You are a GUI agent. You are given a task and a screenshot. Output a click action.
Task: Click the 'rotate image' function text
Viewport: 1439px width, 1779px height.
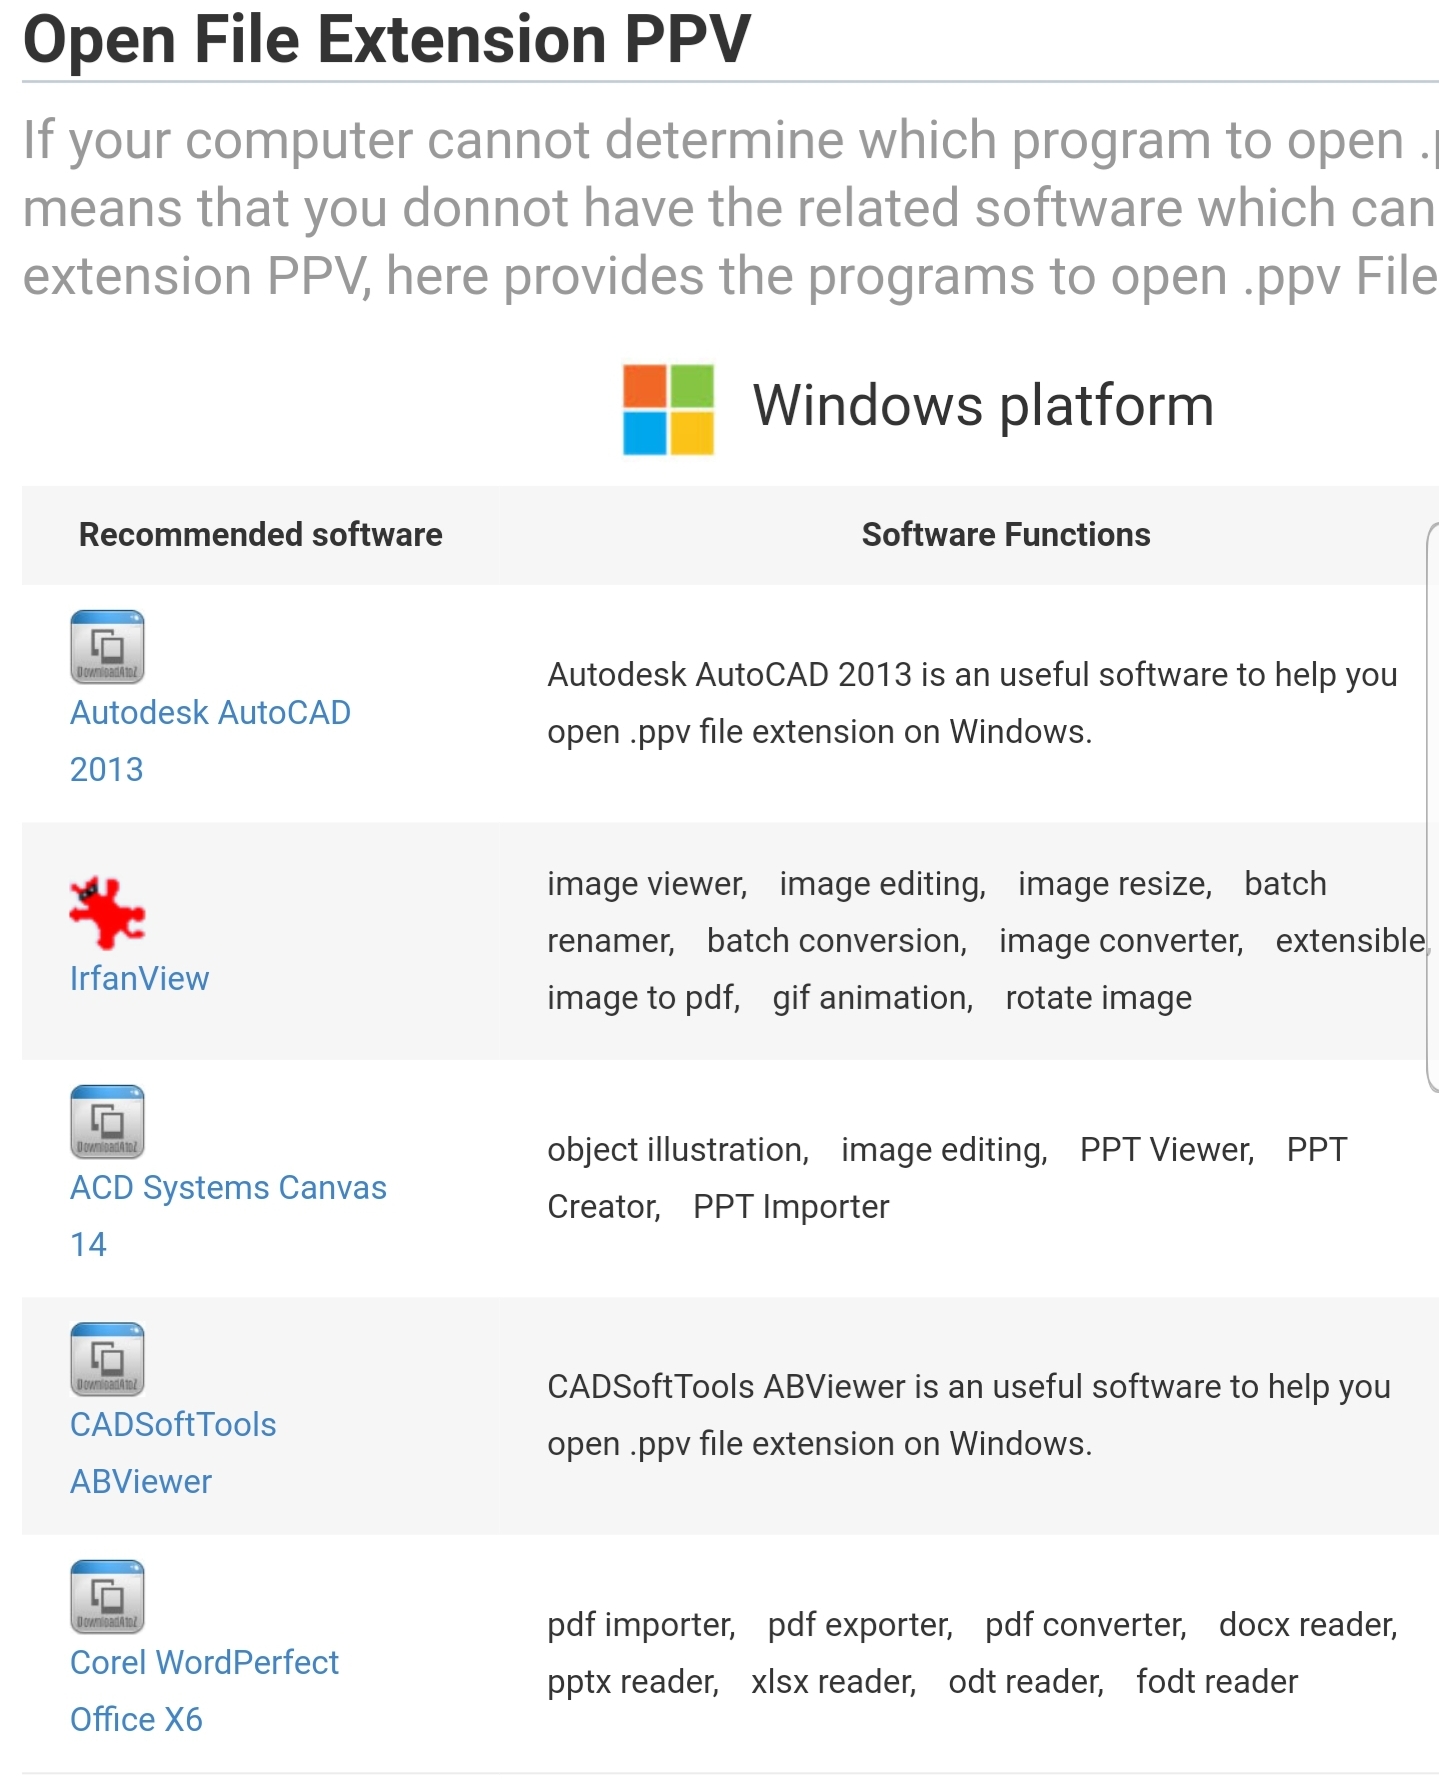tap(1098, 998)
